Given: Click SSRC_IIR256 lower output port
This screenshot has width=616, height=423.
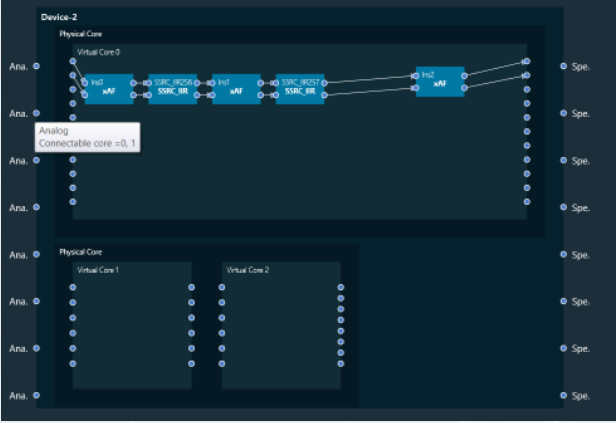Looking at the screenshot, I should [197, 95].
